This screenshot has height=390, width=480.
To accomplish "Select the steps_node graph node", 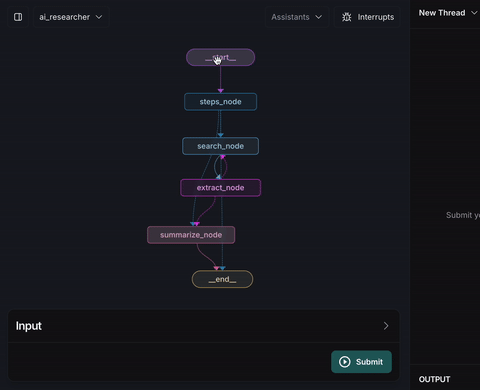I will pyautogui.click(x=220, y=102).
